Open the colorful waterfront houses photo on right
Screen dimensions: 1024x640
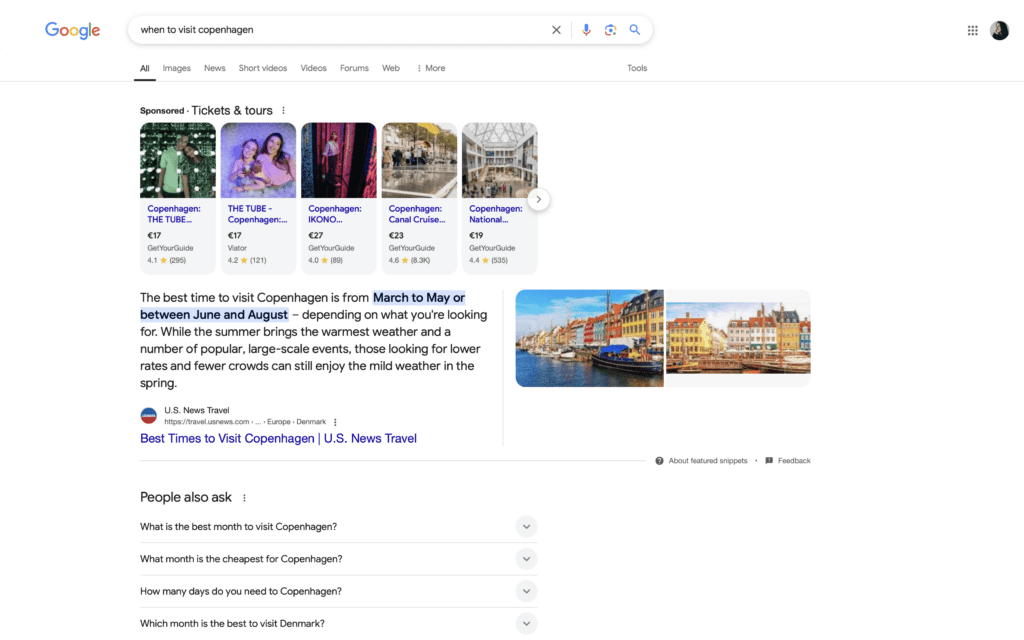coord(738,338)
